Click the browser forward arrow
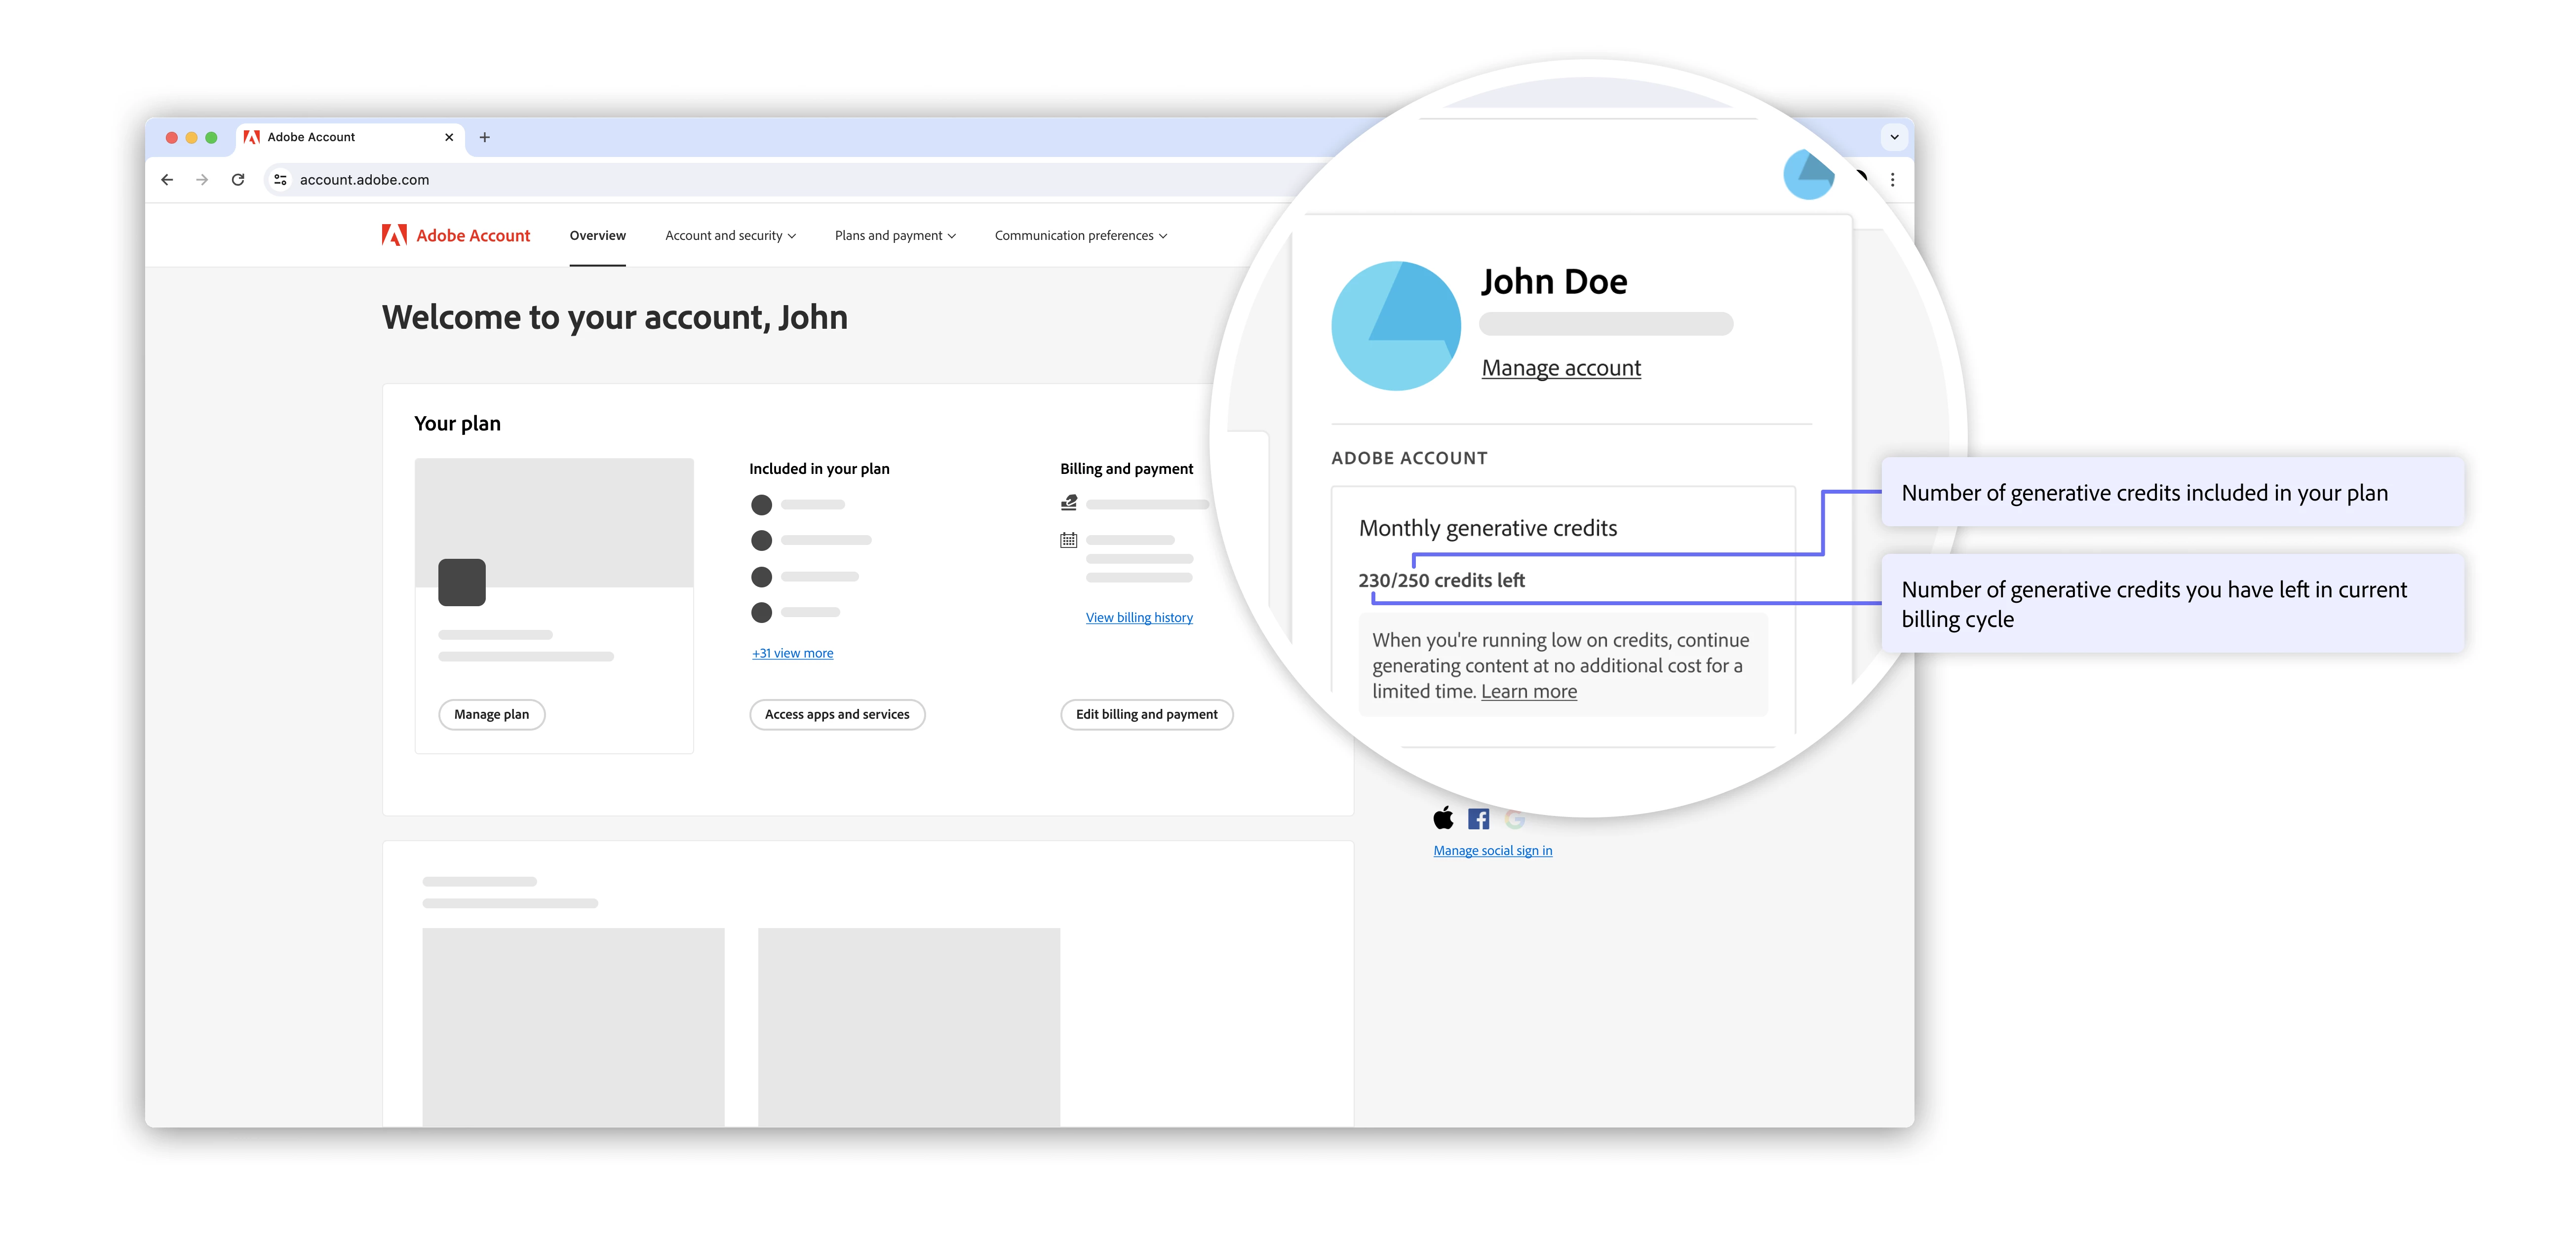 [202, 180]
